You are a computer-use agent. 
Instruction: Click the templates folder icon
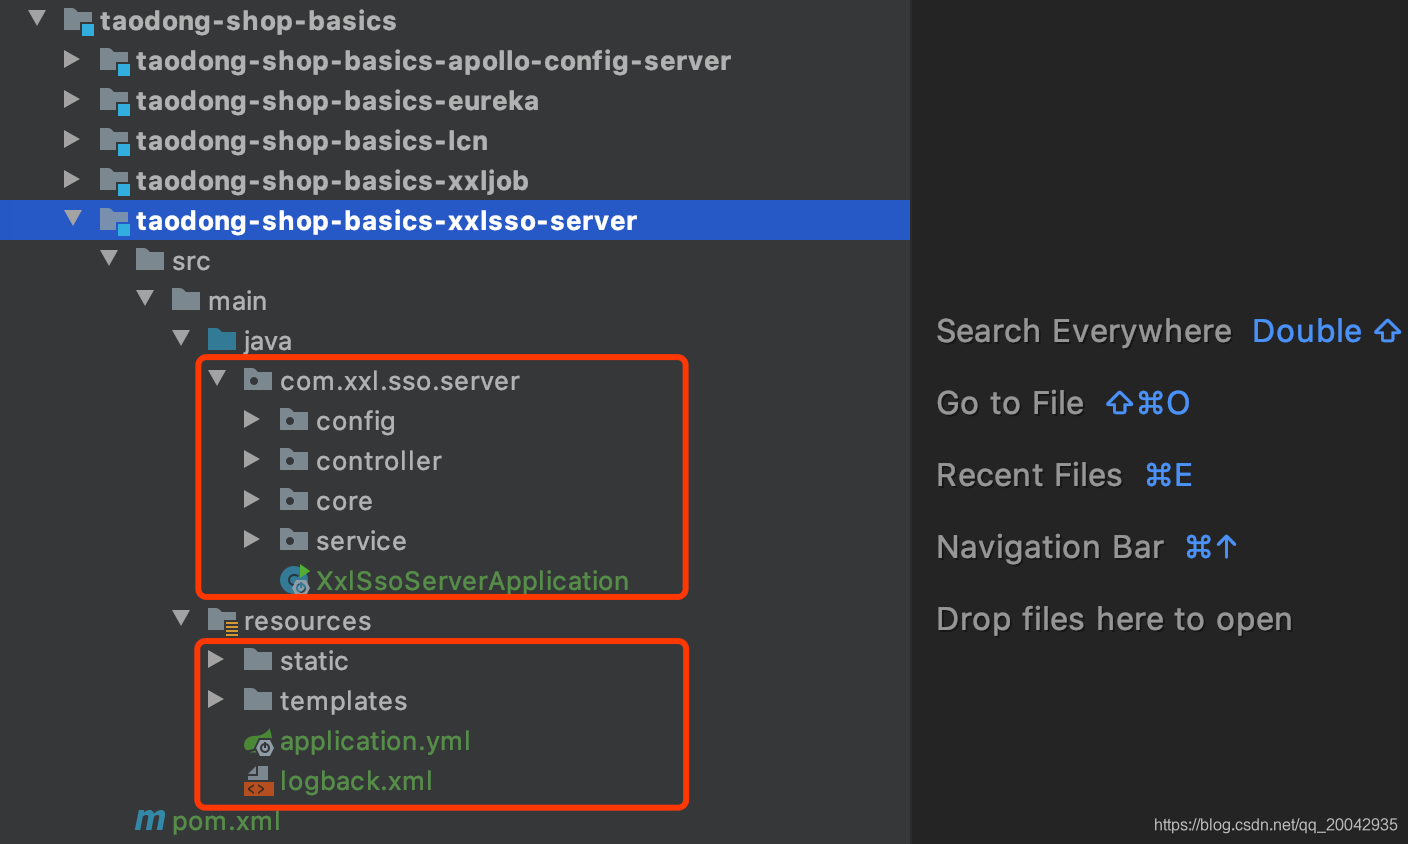[x=258, y=700]
